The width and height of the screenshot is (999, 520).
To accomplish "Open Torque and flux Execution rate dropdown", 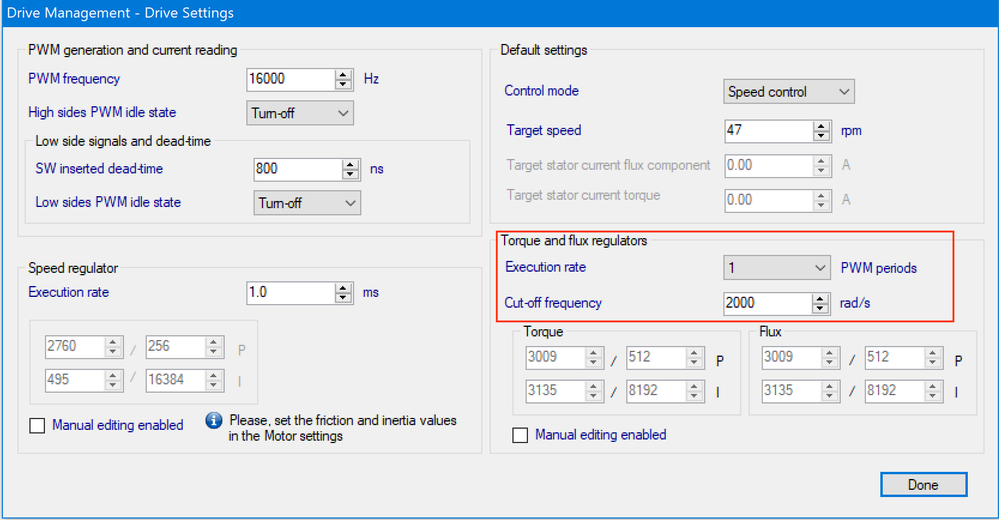I will [777, 268].
